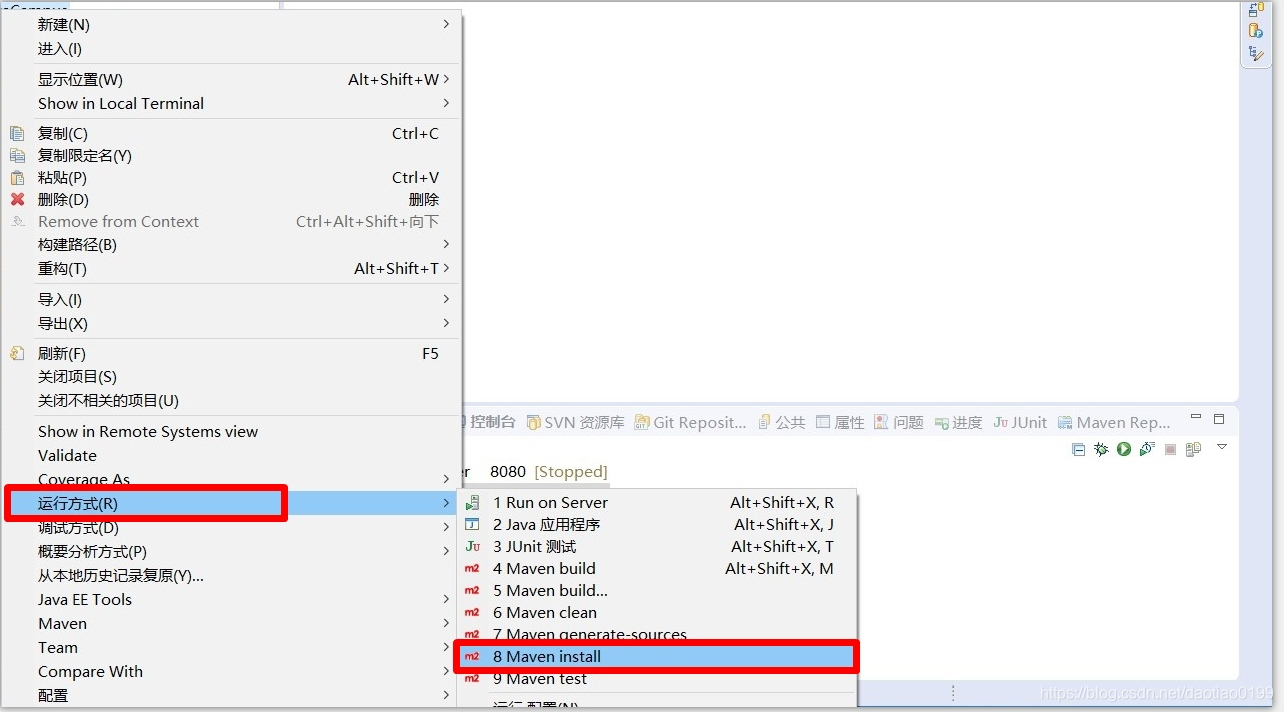Switch to the 公共 tab
1284x712 pixels.
pos(781,422)
